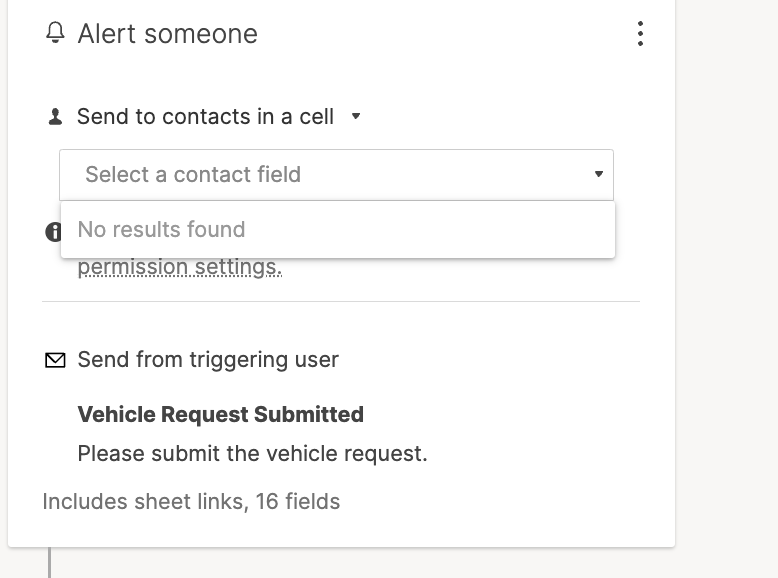Open 'Includes sheet links, 16 fields' options
778x578 pixels.
coord(191,502)
